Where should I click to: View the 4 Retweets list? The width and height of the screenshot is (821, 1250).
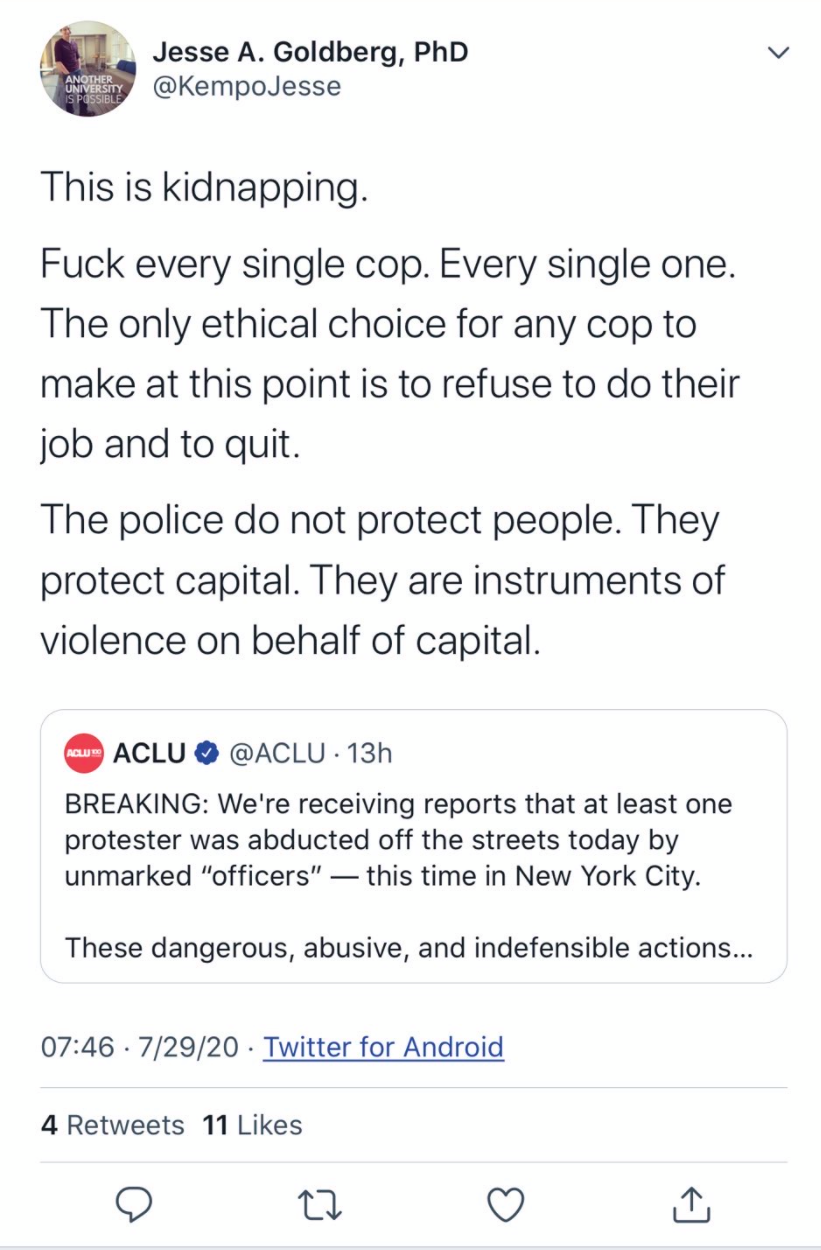[113, 1125]
